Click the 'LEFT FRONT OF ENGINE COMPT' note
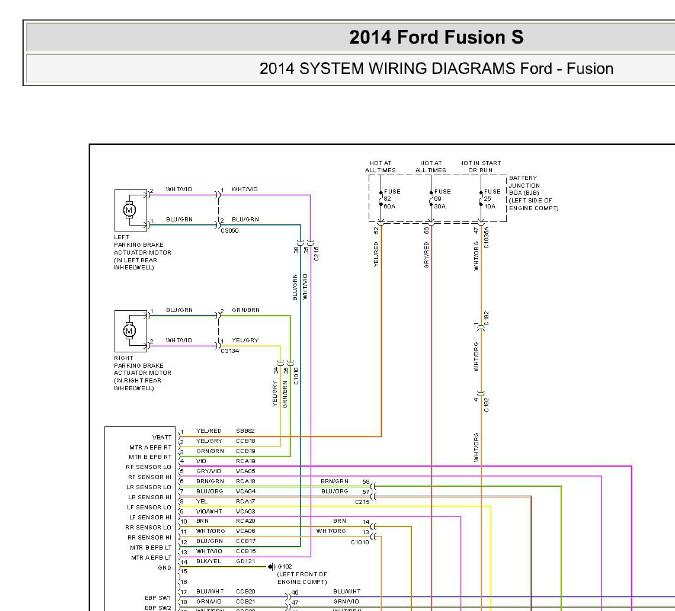675x611 pixels. pos(302,578)
